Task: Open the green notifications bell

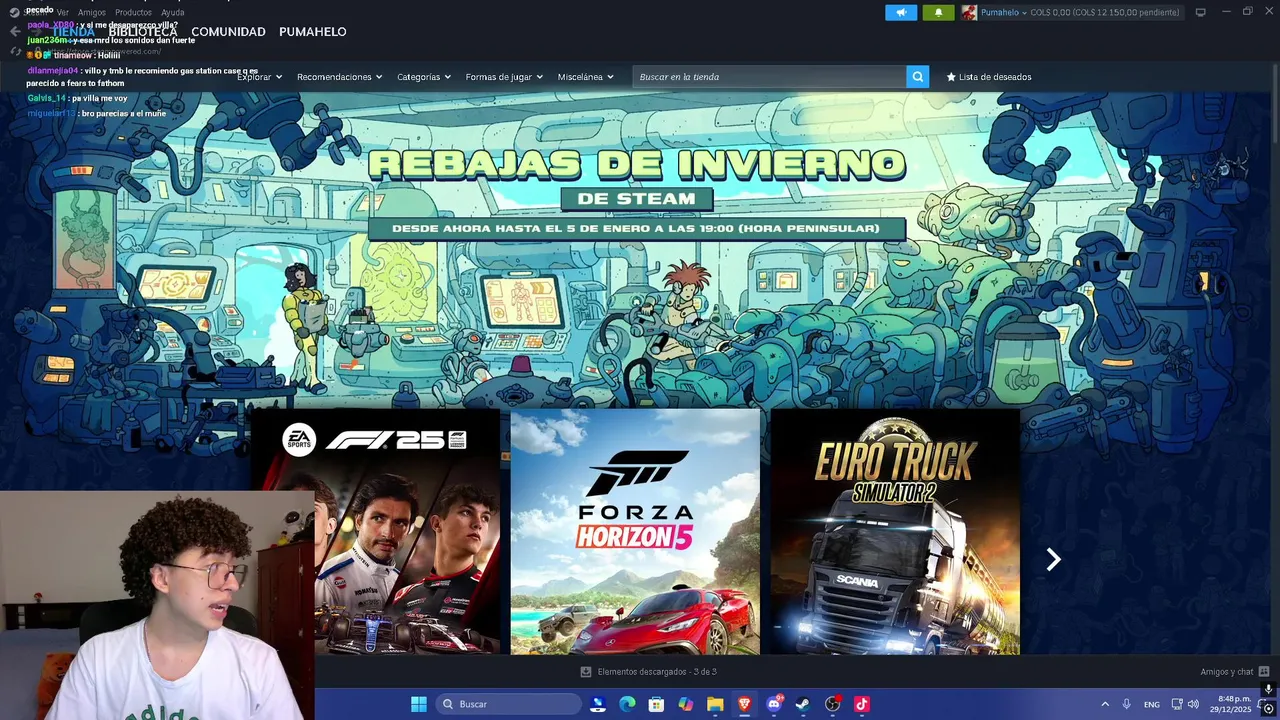Action: 938,12
